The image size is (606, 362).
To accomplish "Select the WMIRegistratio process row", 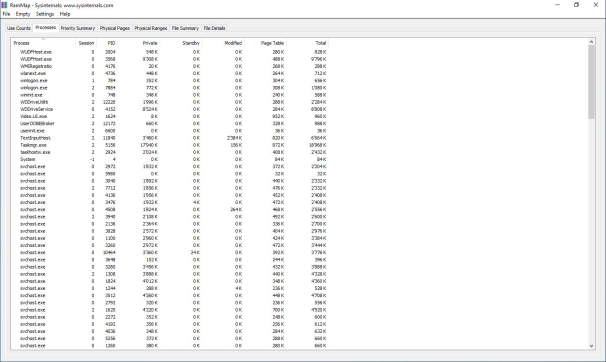I will pos(170,66).
